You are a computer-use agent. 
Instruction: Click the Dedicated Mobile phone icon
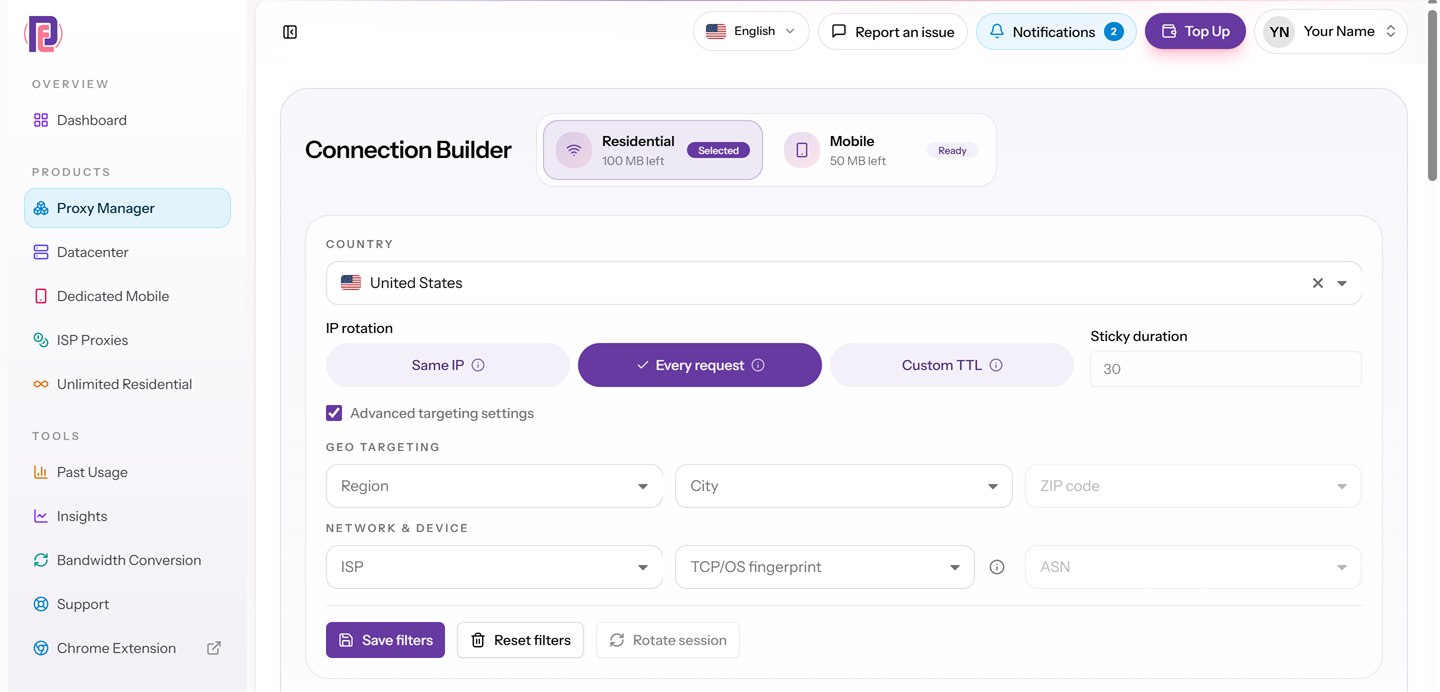click(x=41, y=296)
